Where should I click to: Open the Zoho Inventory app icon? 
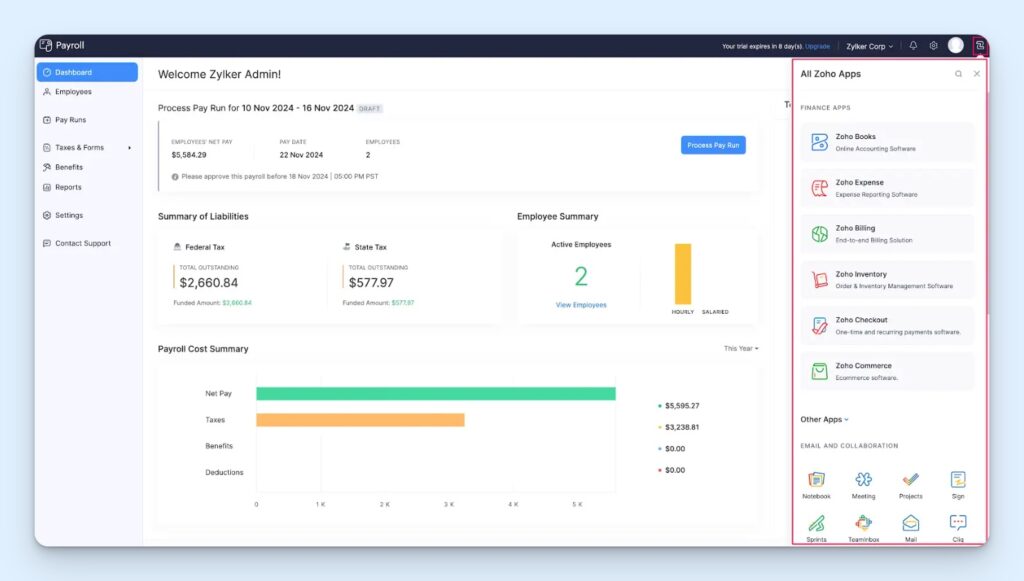click(x=819, y=279)
